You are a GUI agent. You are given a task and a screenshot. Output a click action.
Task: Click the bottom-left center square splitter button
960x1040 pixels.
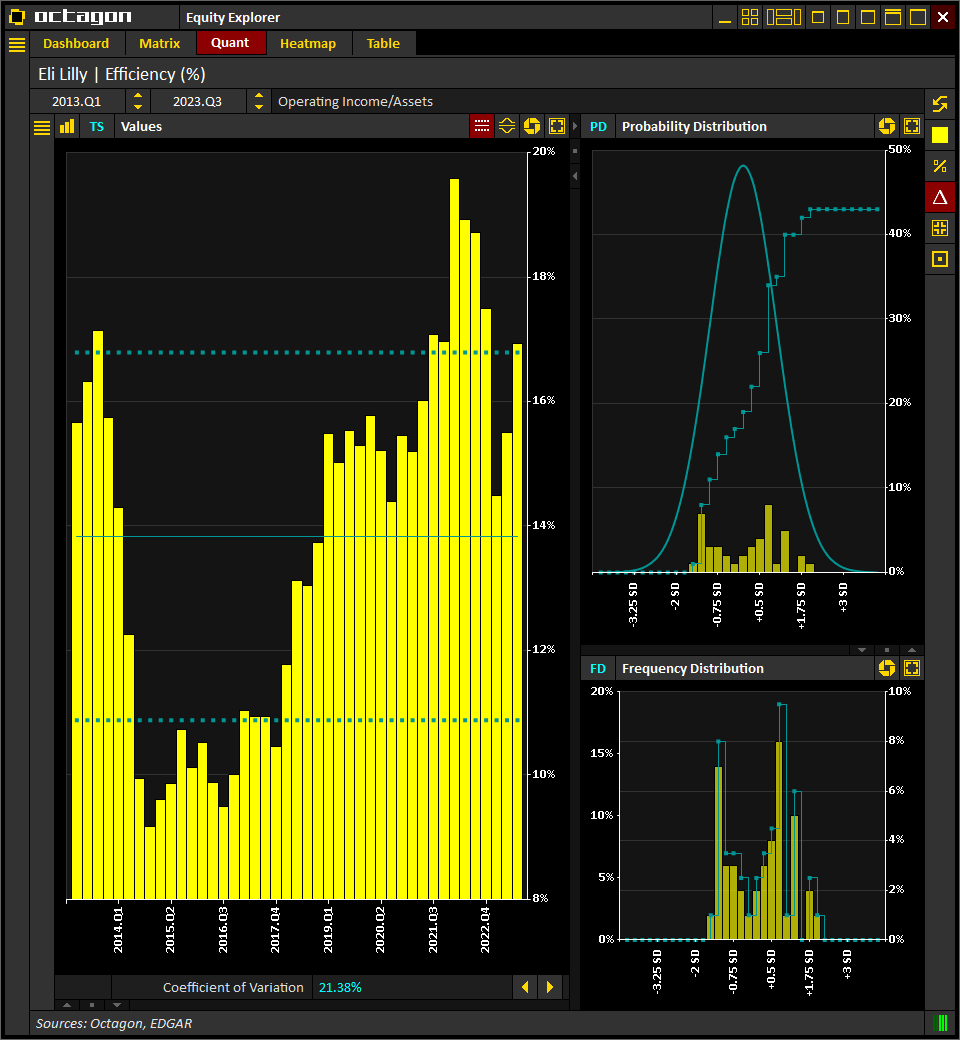pyautogui.click(x=92, y=1005)
